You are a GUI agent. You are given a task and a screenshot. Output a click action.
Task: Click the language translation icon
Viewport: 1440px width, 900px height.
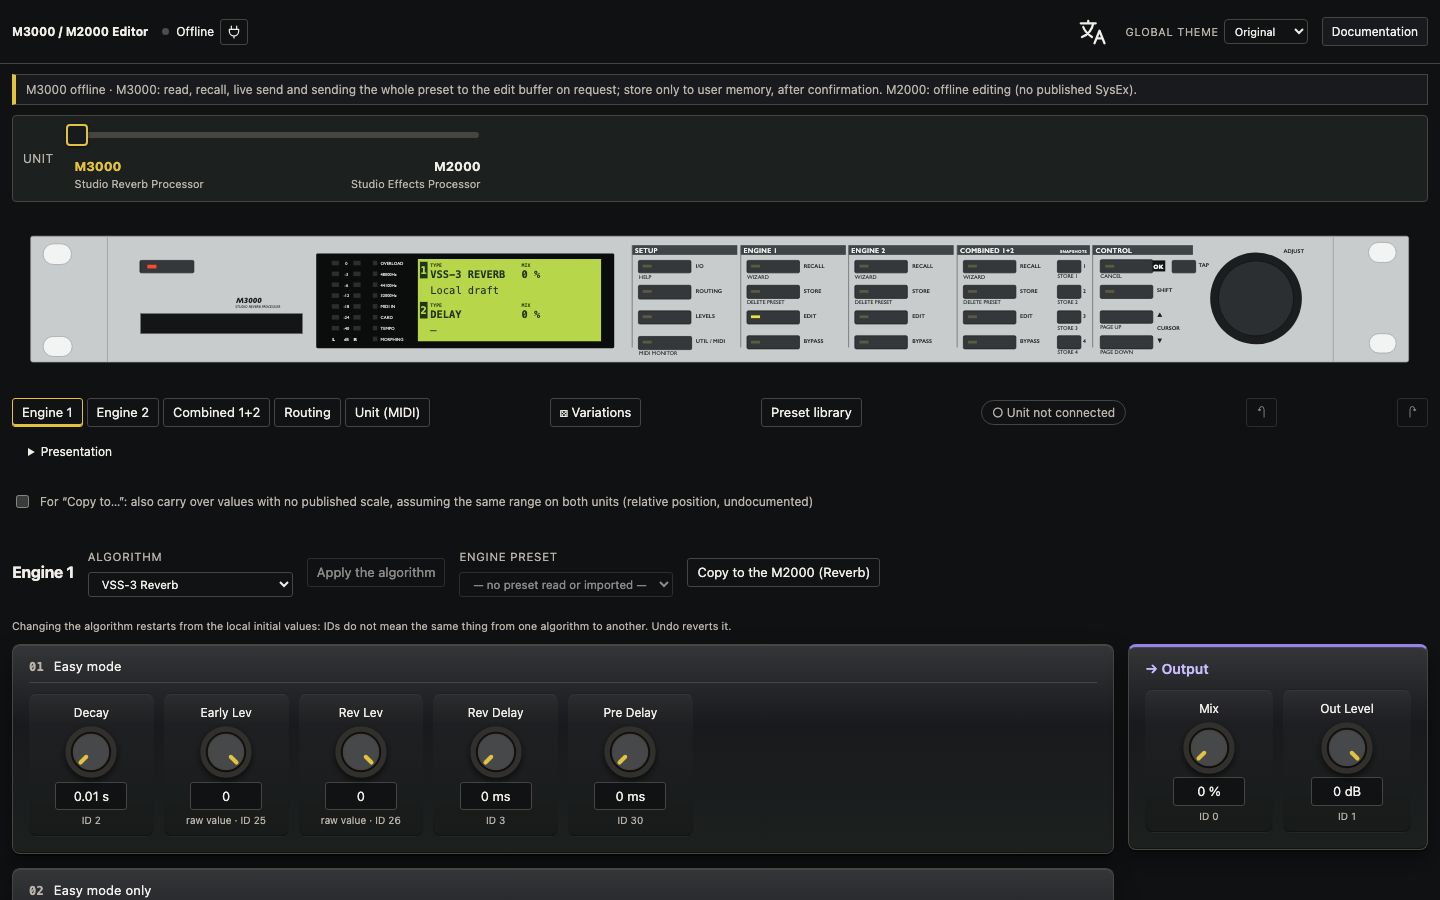1092,32
